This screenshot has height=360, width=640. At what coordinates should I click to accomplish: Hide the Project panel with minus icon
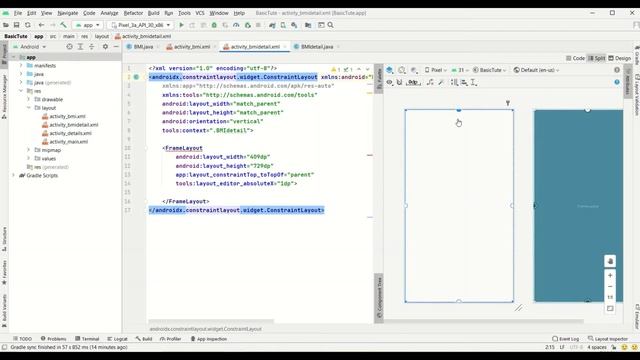116,47
